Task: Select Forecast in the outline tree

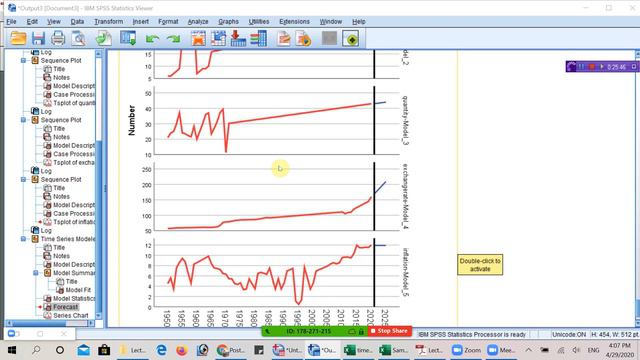Action: tap(65, 307)
